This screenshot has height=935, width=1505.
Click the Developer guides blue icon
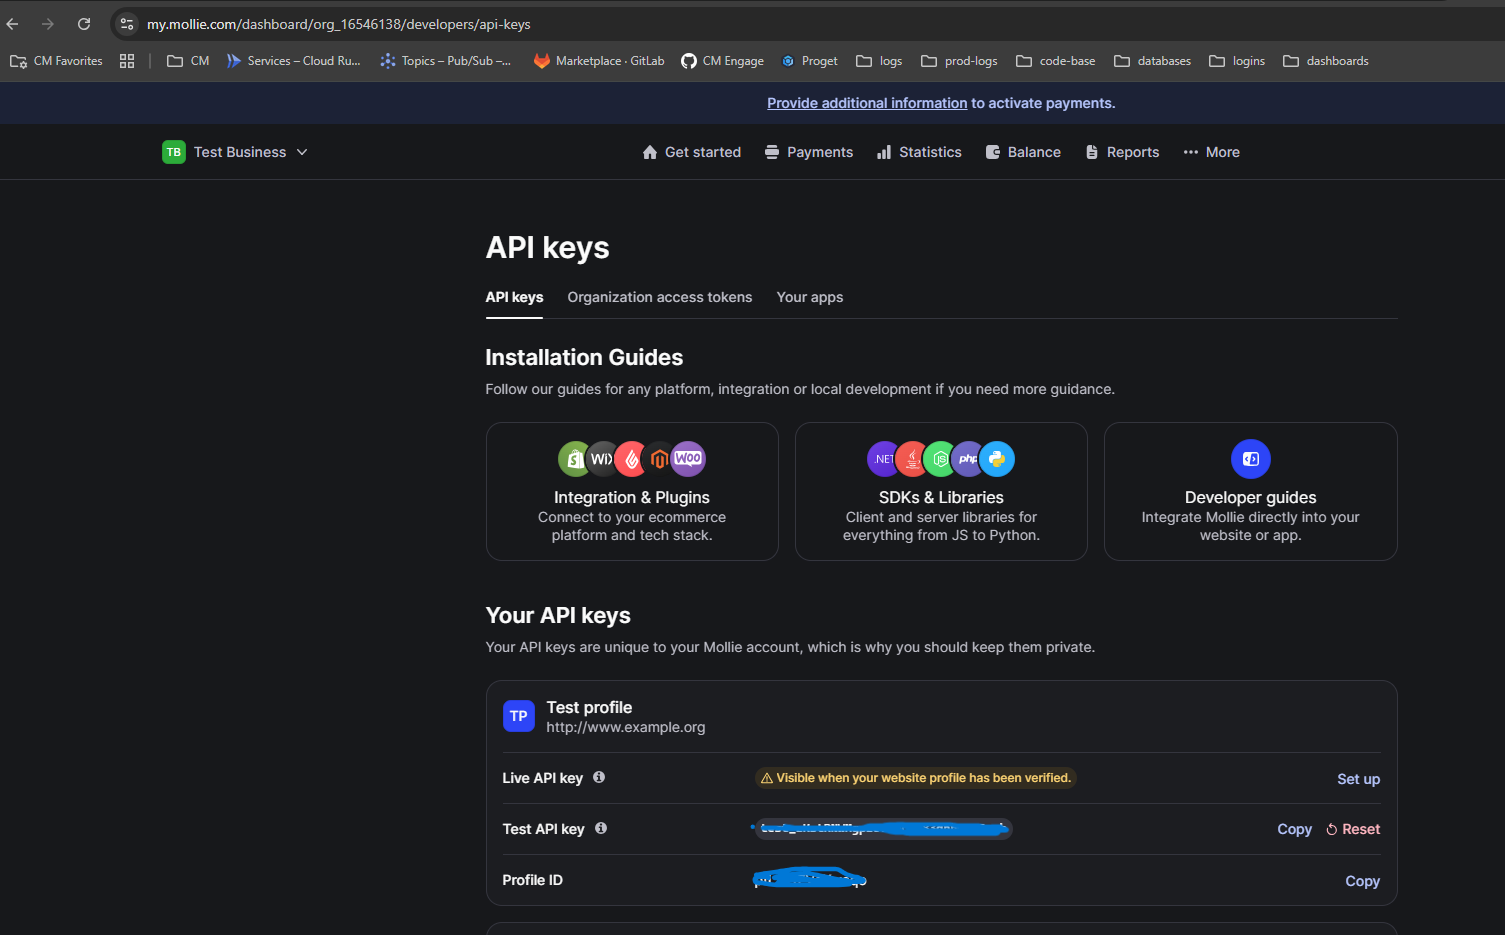point(1251,459)
